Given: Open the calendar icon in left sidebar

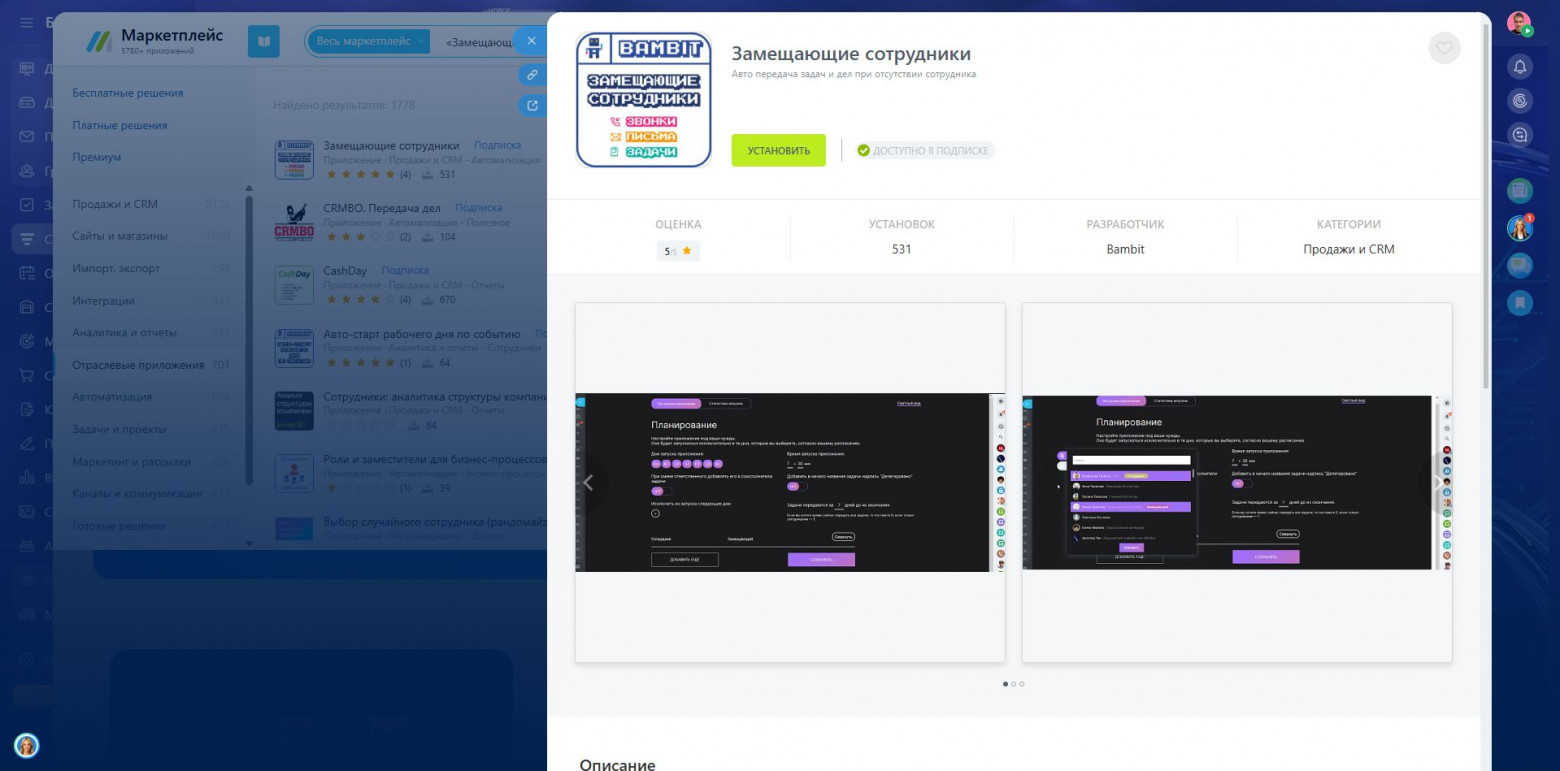Looking at the screenshot, I should (27, 273).
